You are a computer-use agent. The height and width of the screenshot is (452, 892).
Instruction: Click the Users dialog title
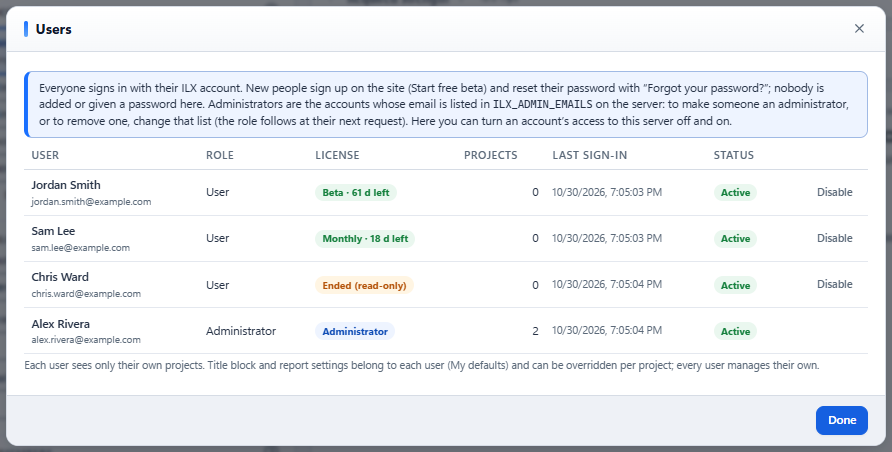[53, 29]
